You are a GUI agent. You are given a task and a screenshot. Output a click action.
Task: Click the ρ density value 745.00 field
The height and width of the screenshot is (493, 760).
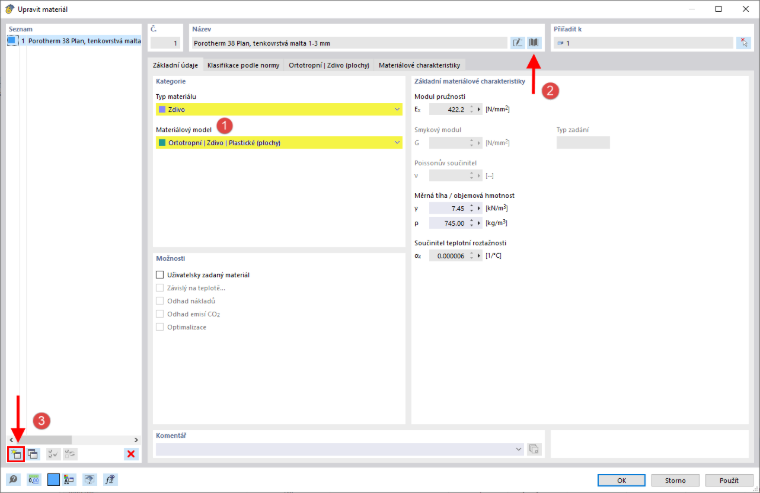pos(448,223)
